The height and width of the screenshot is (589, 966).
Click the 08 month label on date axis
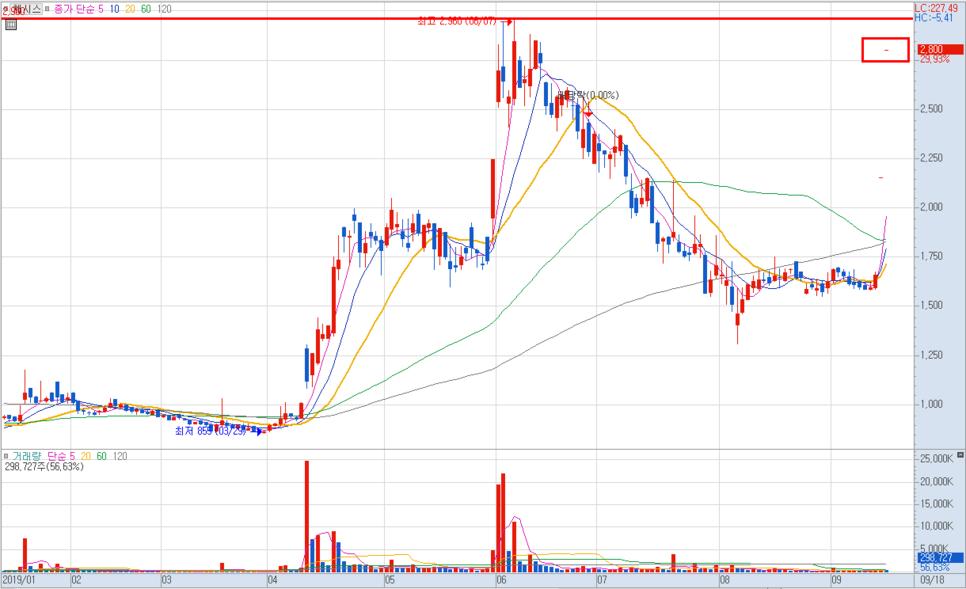pyautogui.click(x=724, y=580)
